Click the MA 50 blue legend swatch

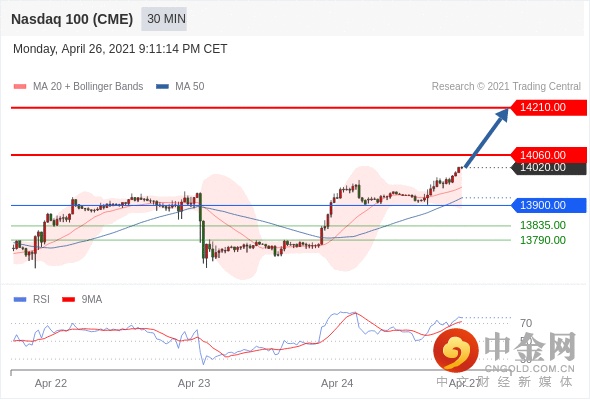(x=163, y=87)
